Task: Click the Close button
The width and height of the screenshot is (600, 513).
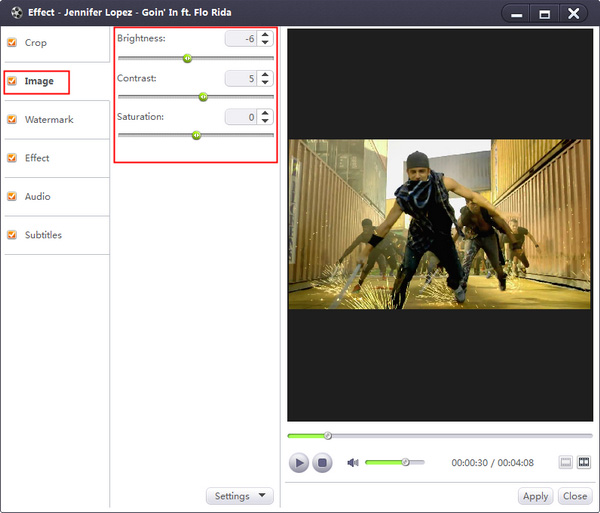Action: tap(575, 496)
